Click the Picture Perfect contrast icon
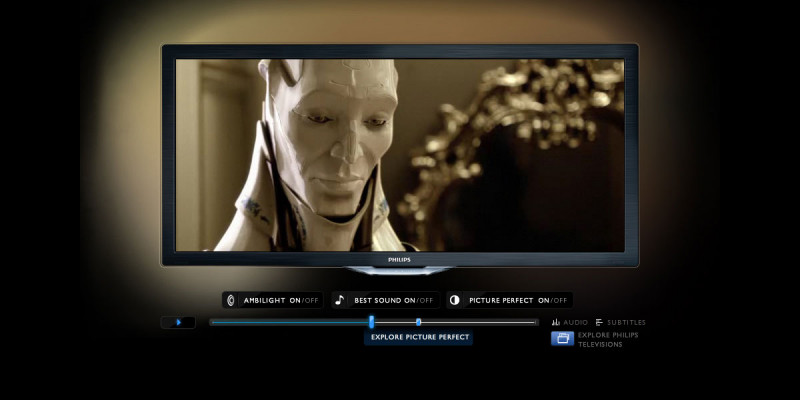This screenshot has width=800, height=400. [x=455, y=301]
